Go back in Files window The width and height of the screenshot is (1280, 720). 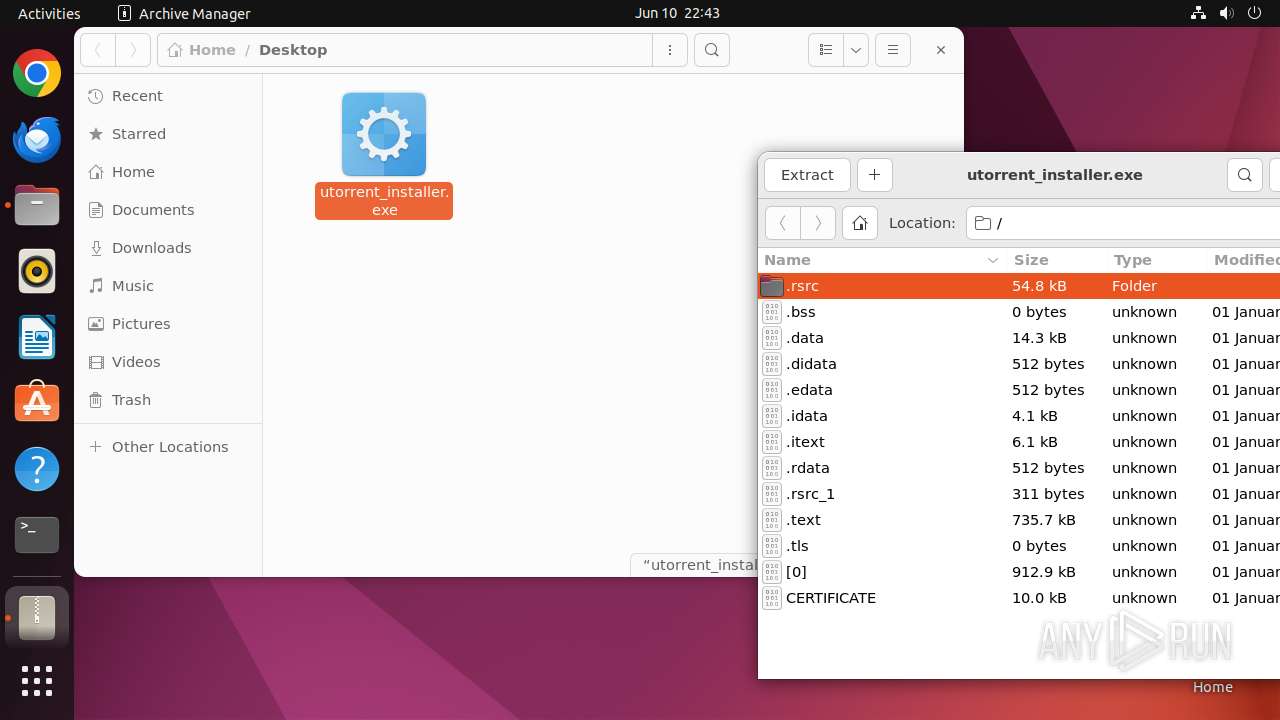click(x=98, y=50)
